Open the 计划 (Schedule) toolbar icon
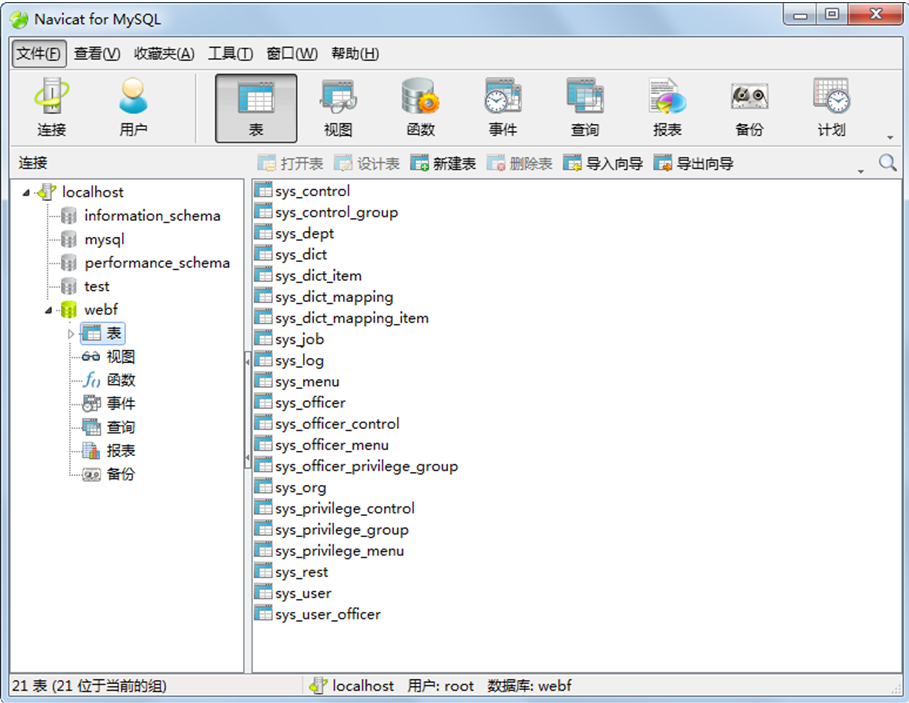Viewport: 909px width, 703px height. coord(831,108)
